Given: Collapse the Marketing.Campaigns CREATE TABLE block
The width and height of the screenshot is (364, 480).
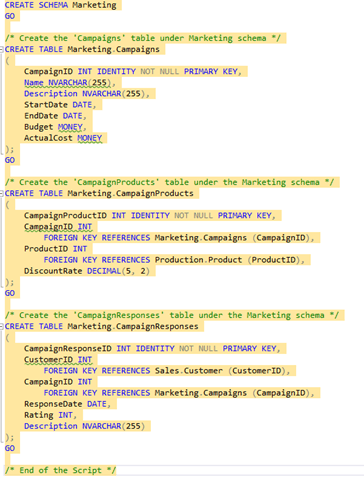Looking at the screenshot, I should pyautogui.click(x=2, y=49).
